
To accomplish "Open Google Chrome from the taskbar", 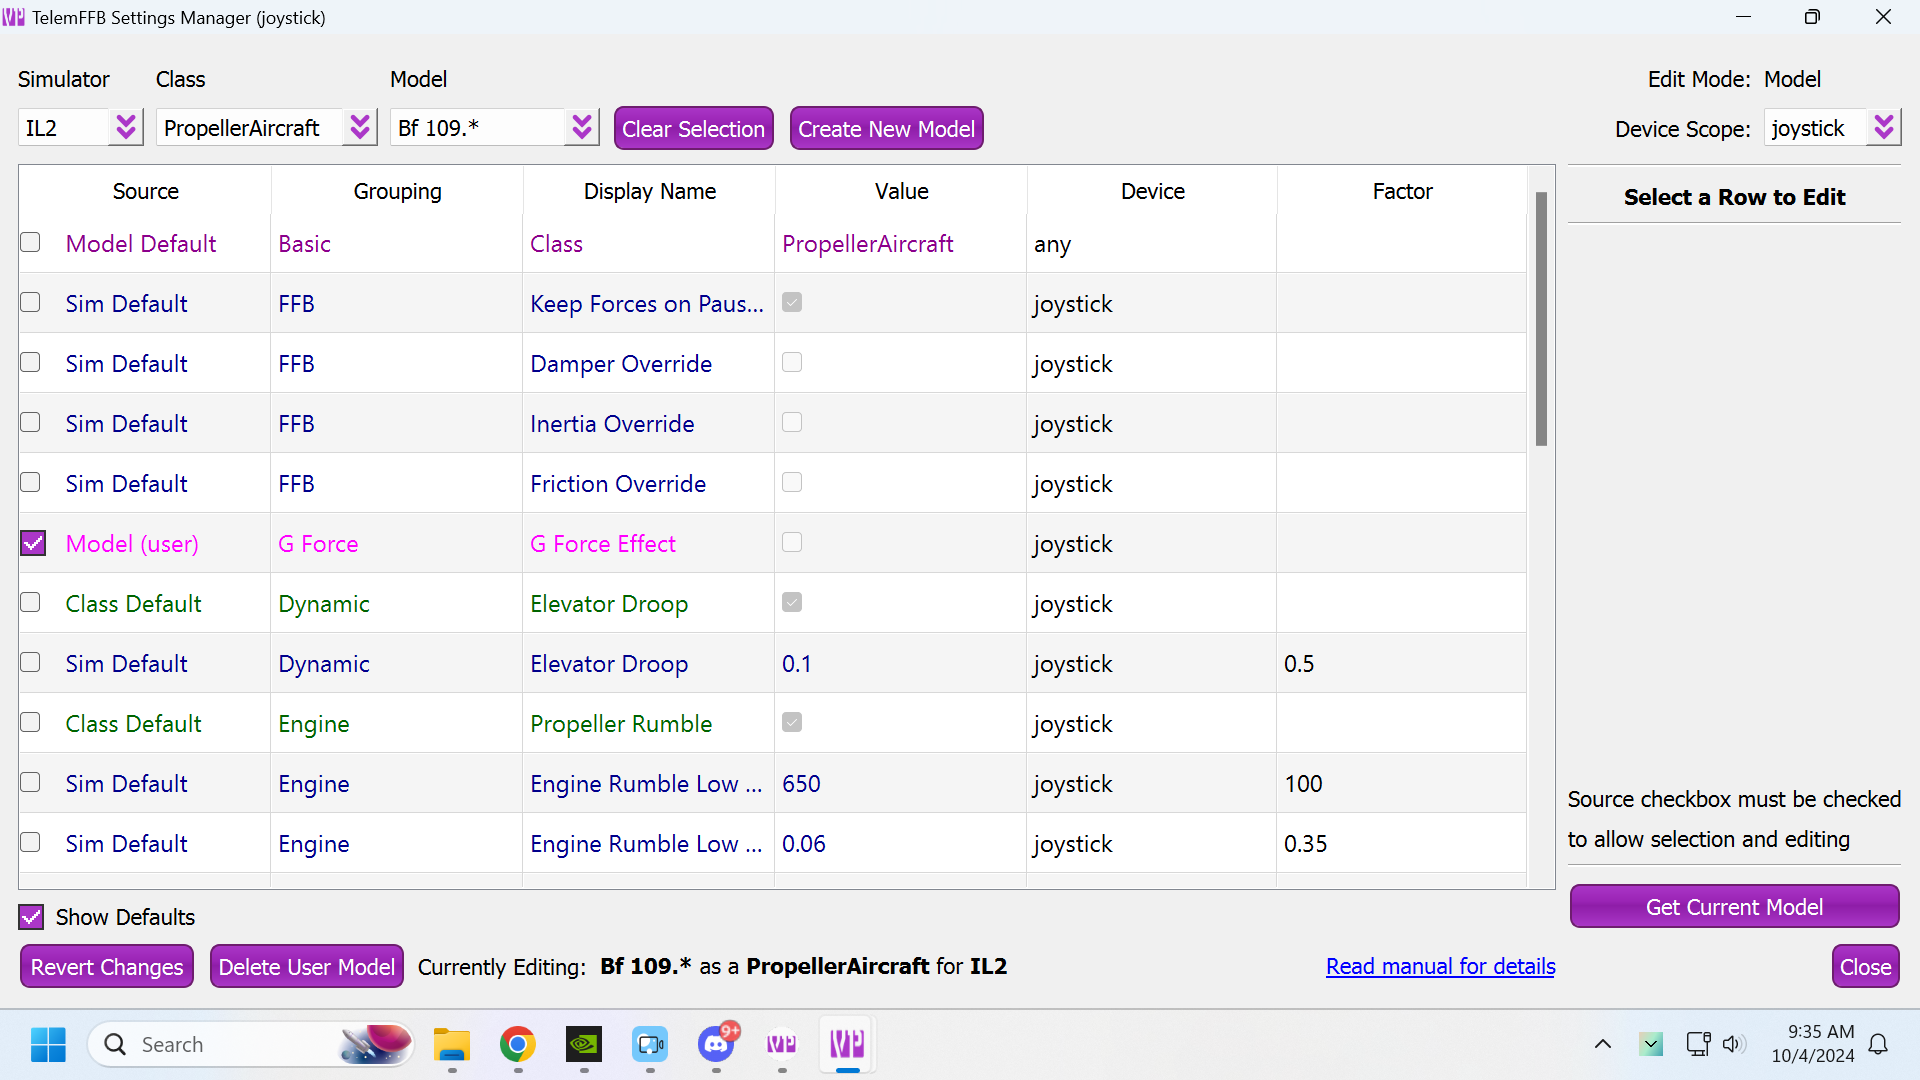I will pyautogui.click(x=517, y=1045).
